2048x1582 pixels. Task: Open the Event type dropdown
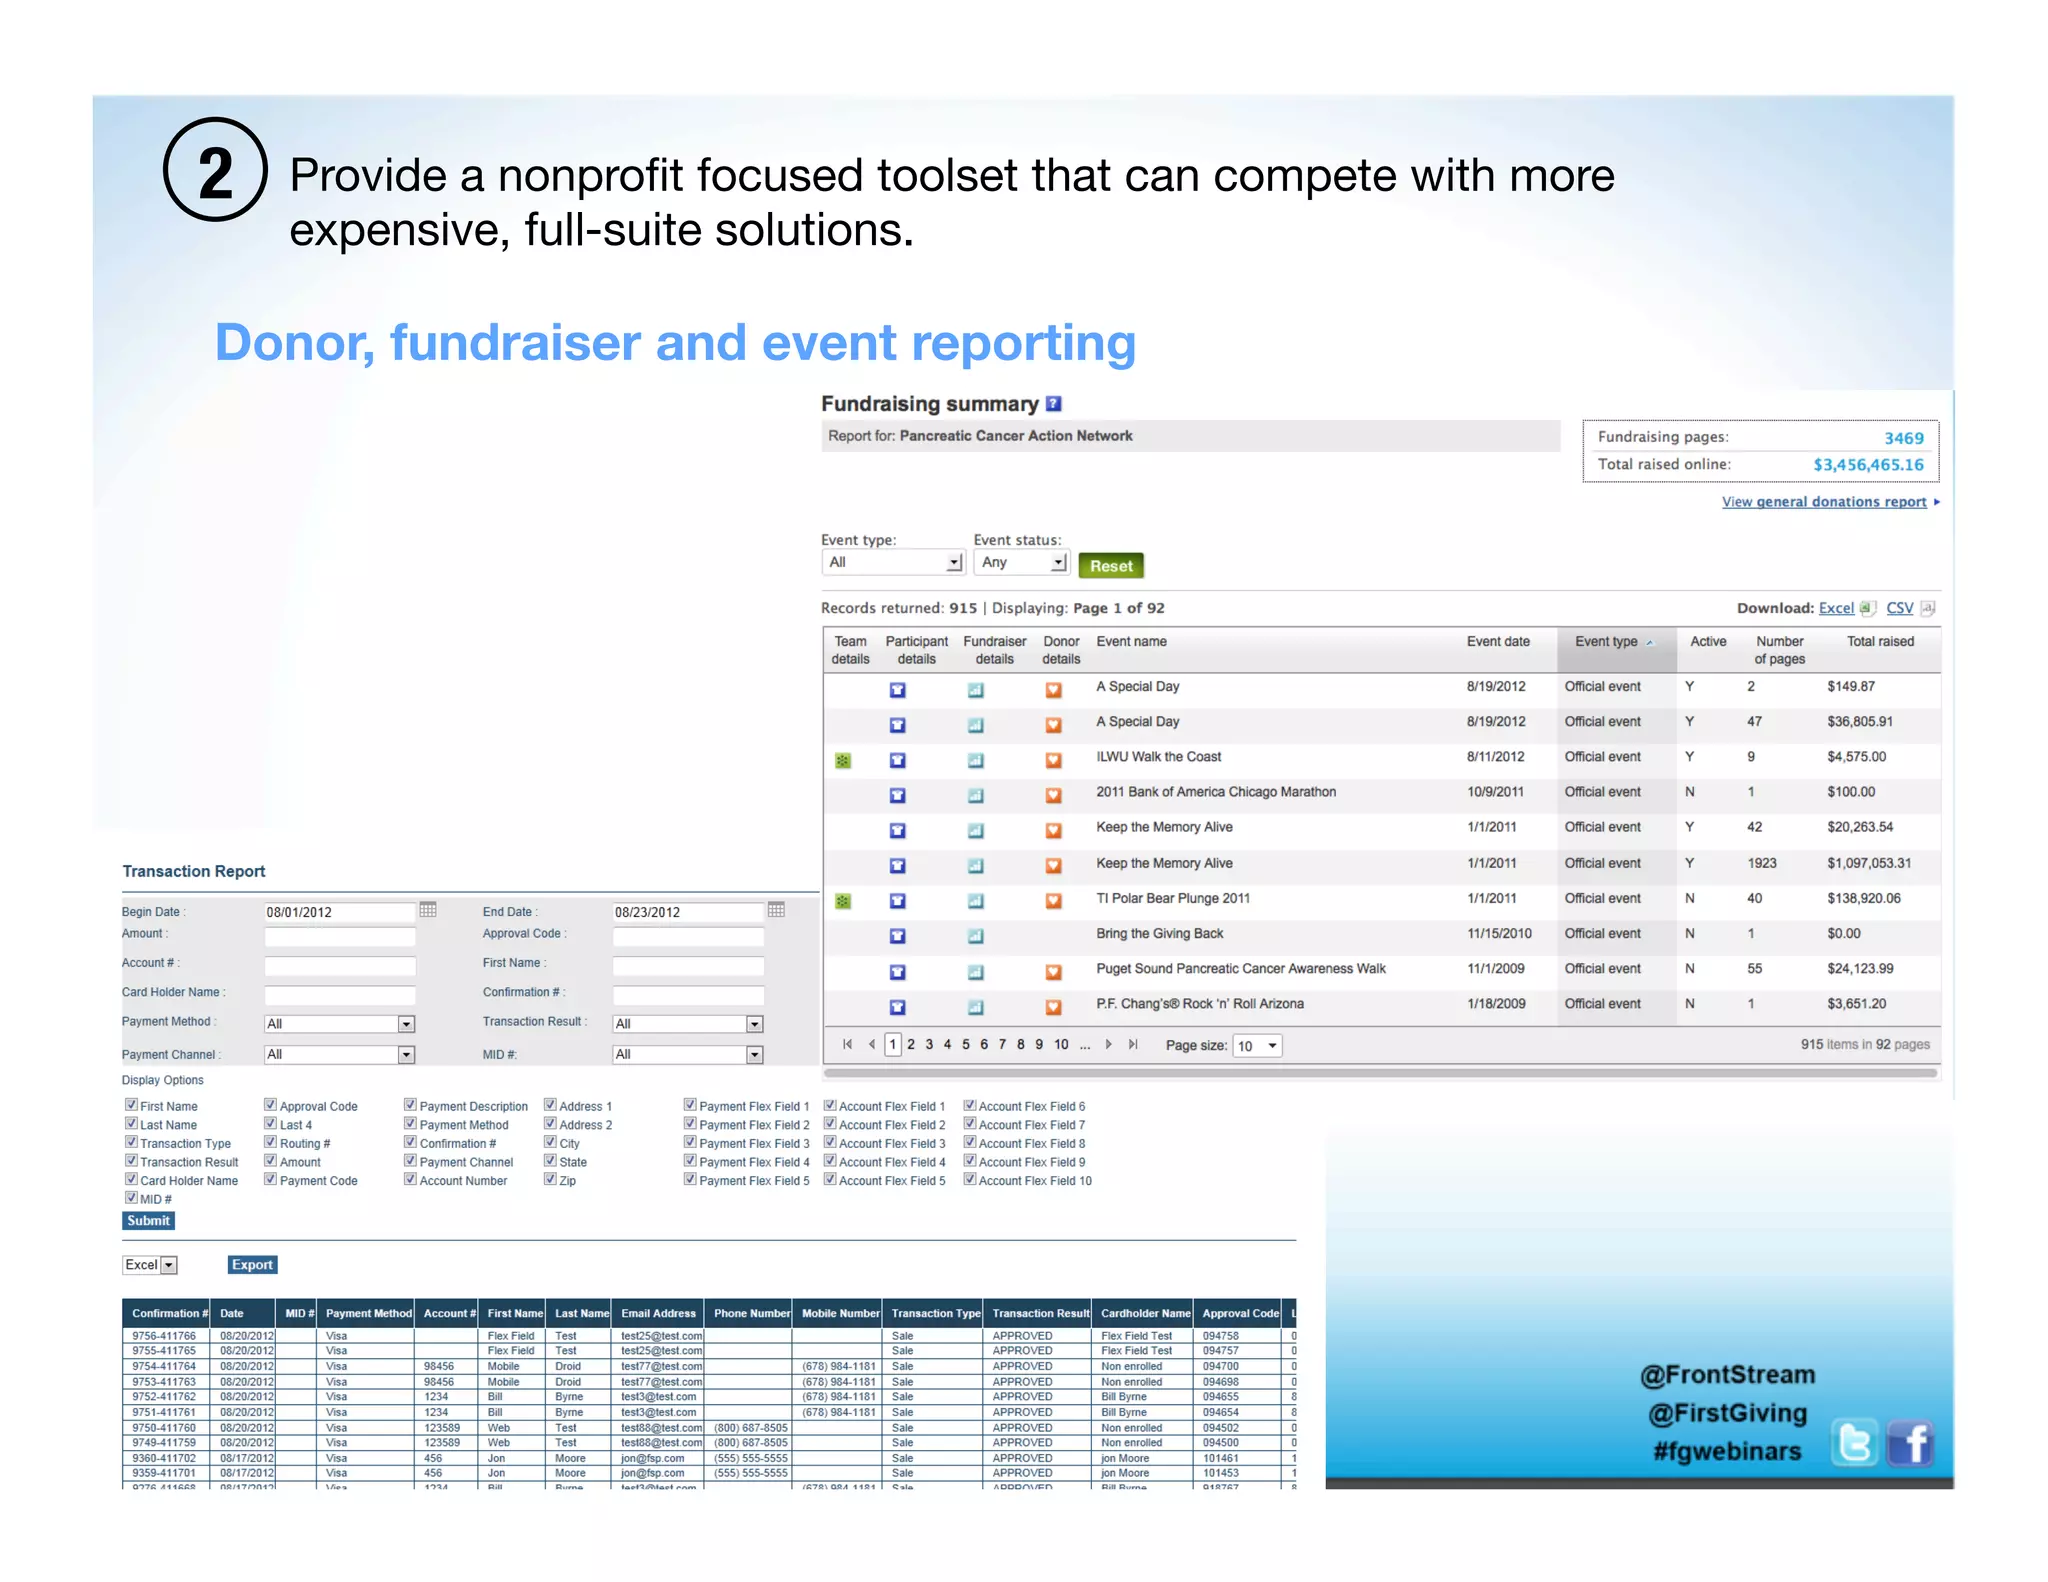[x=893, y=562]
